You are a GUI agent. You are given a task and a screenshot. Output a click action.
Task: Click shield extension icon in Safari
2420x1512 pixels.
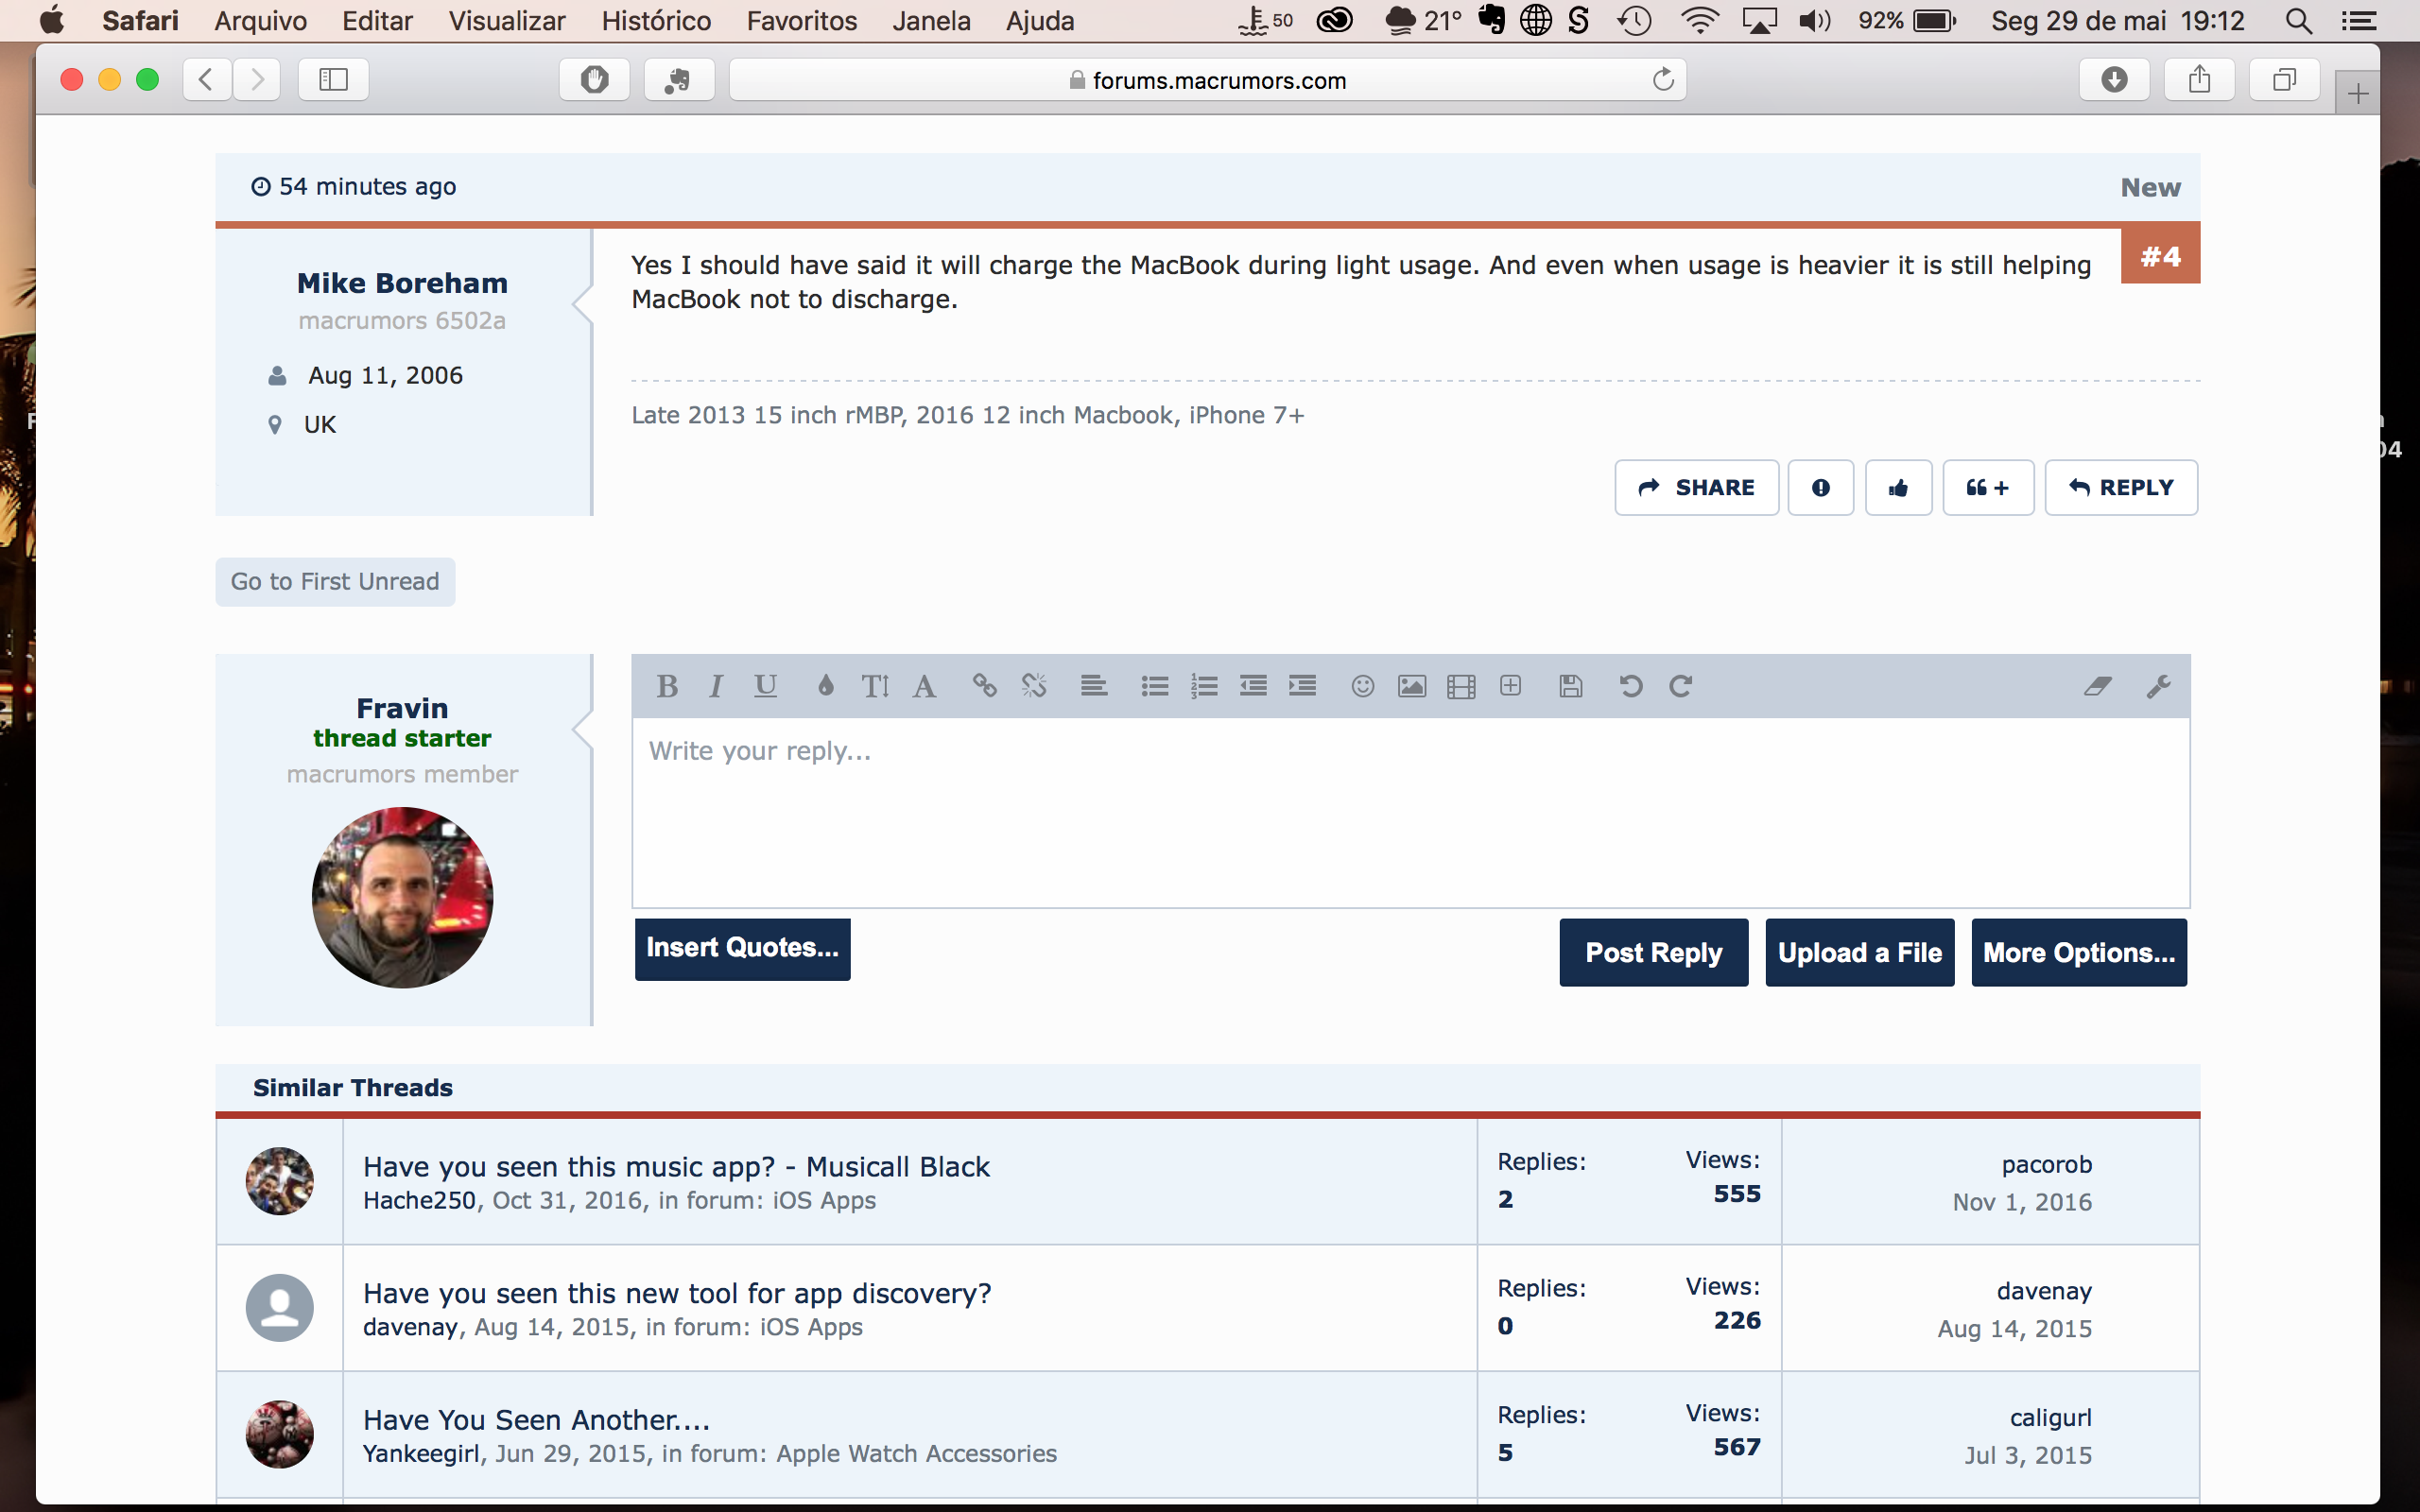594,79
